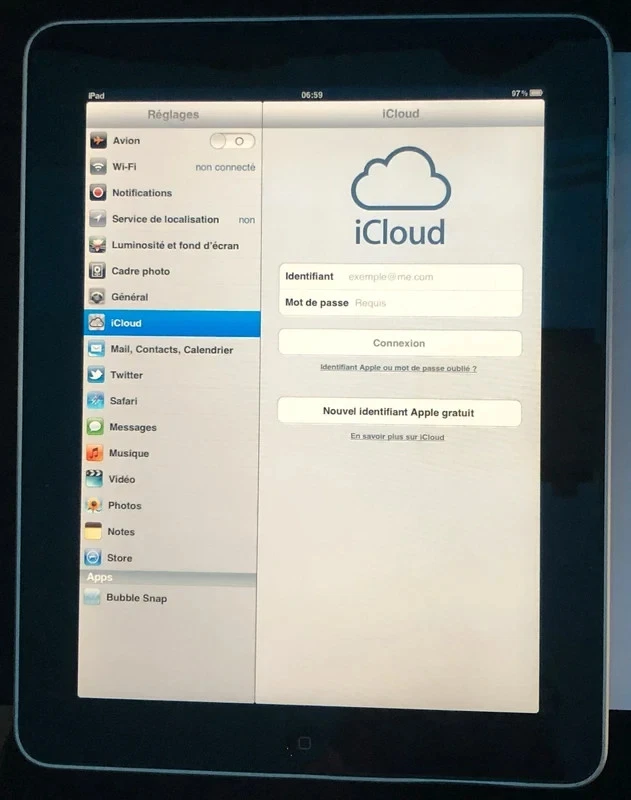Tap the Cadre photo icon
Viewport: 631px width, 800px height.
[x=97, y=271]
